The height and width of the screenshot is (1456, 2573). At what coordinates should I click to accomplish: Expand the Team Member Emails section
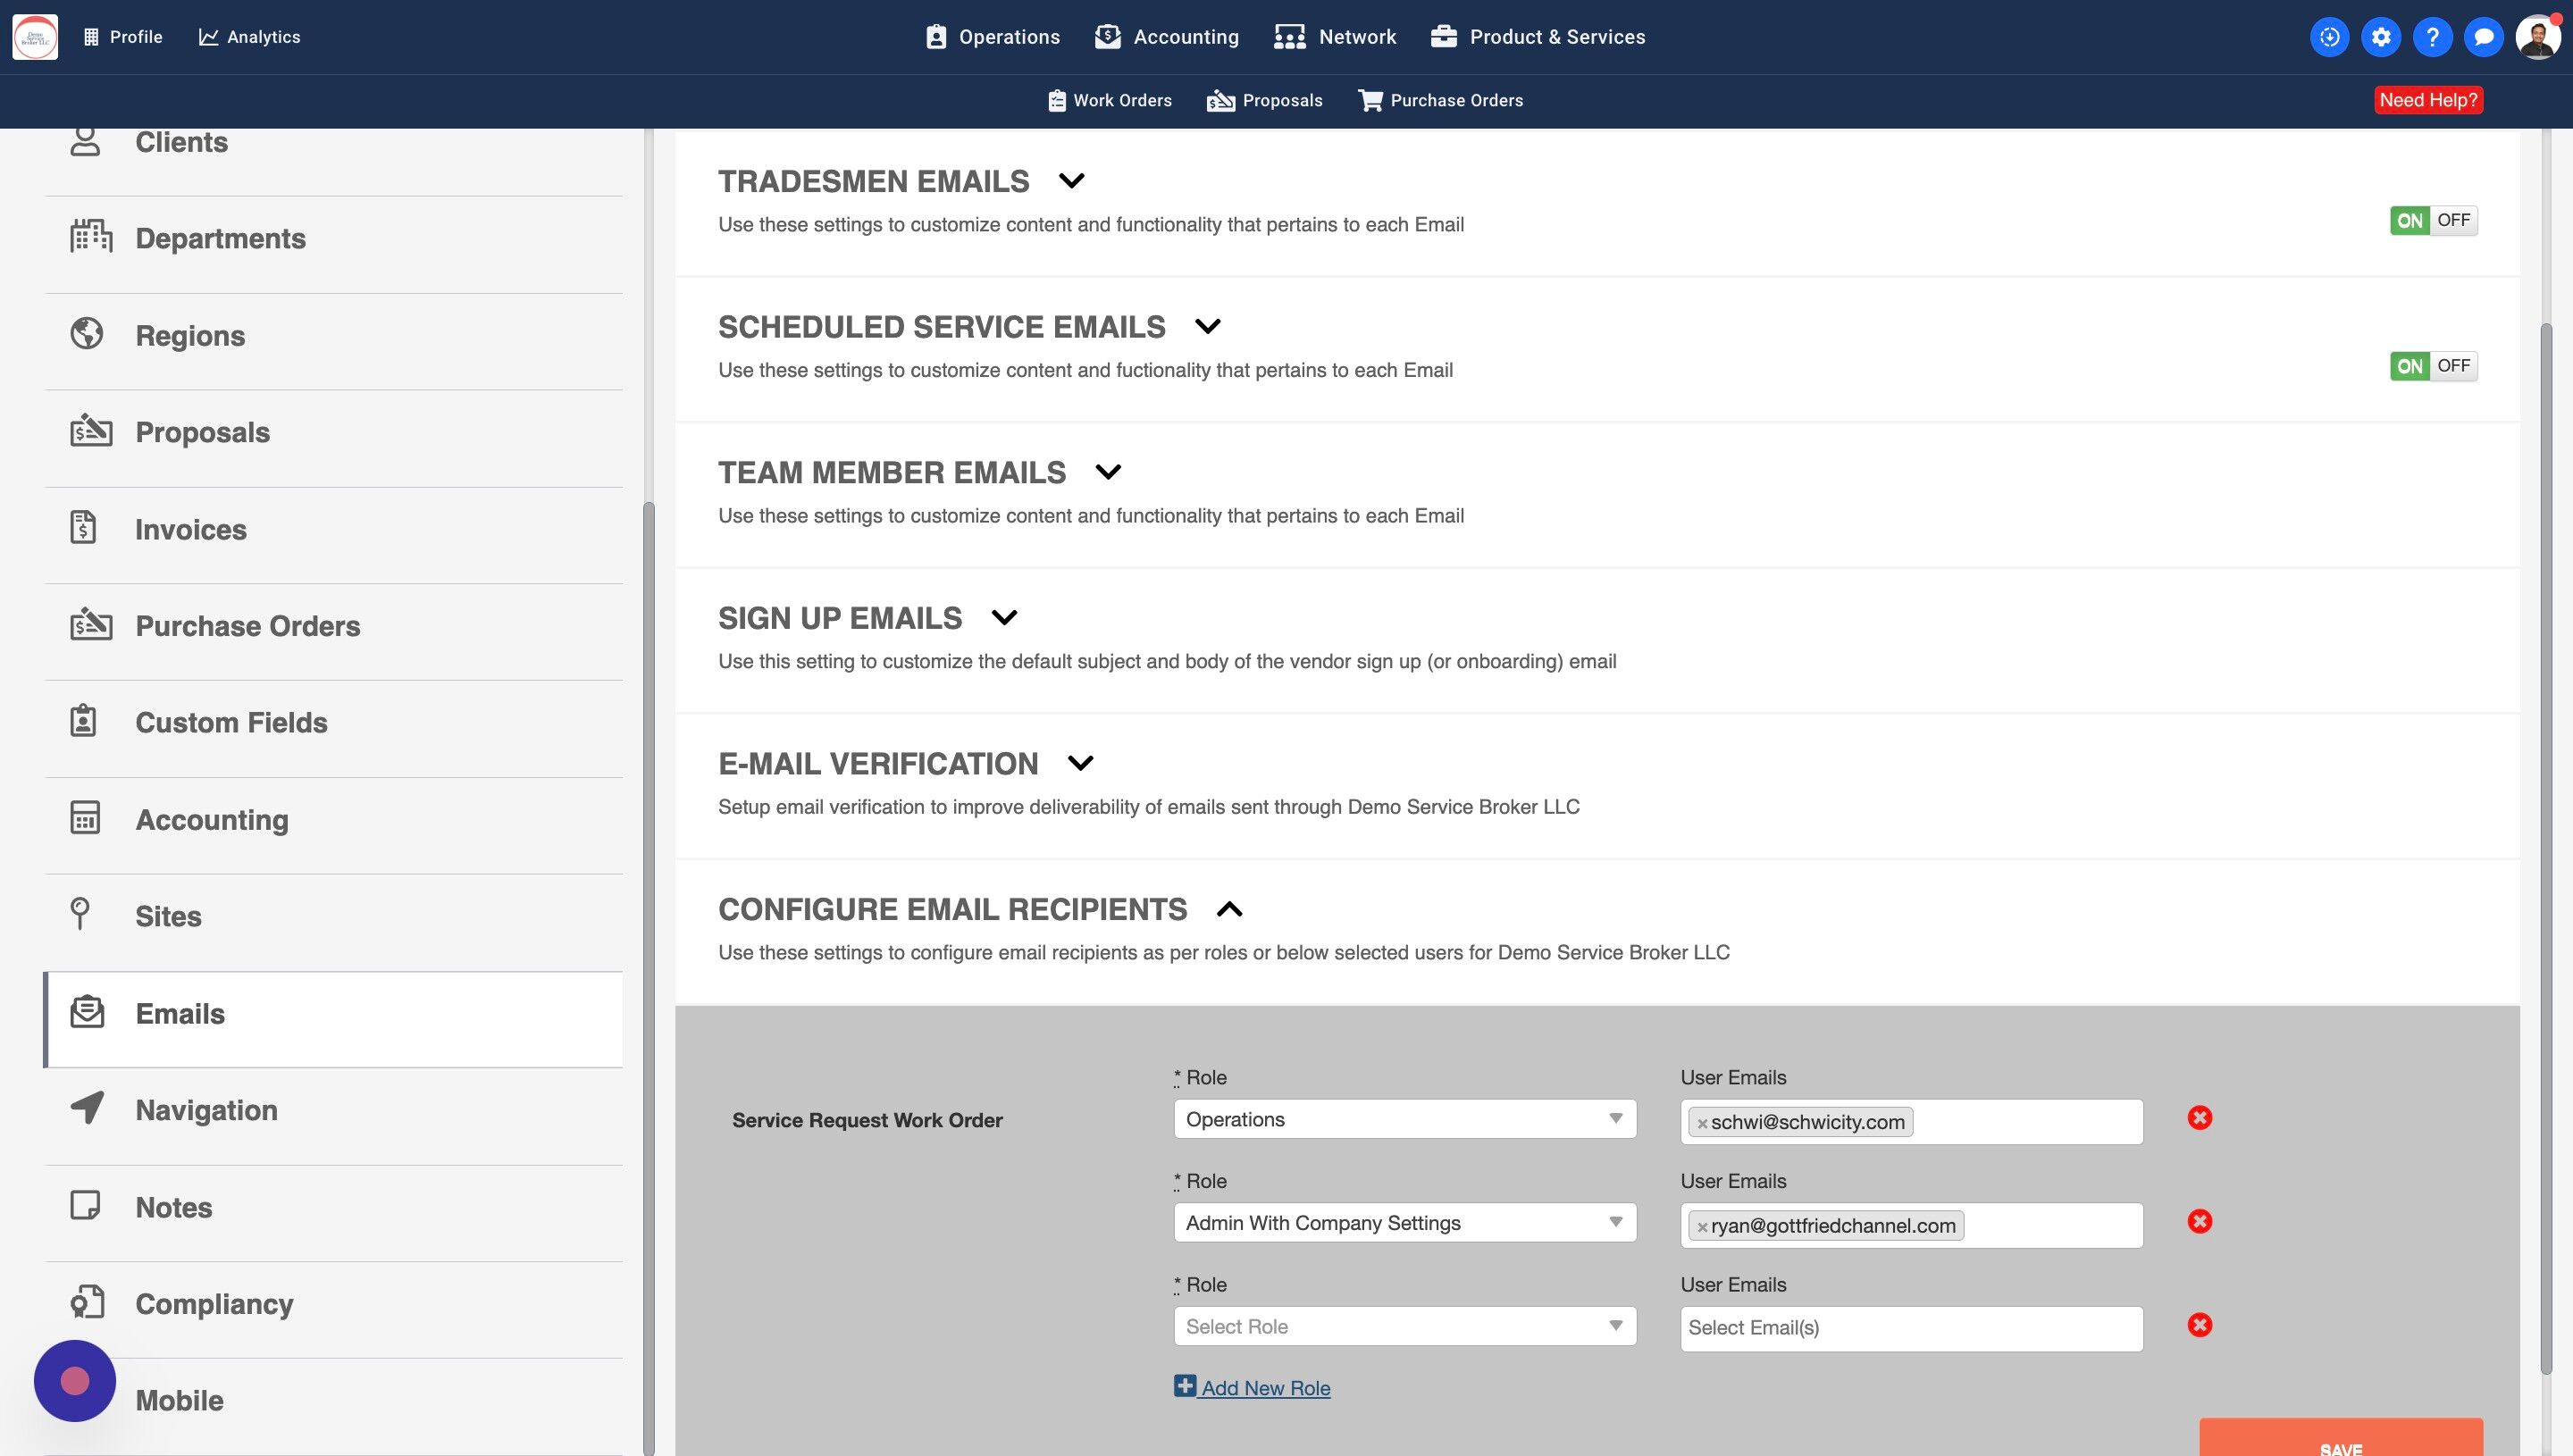click(x=1108, y=472)
